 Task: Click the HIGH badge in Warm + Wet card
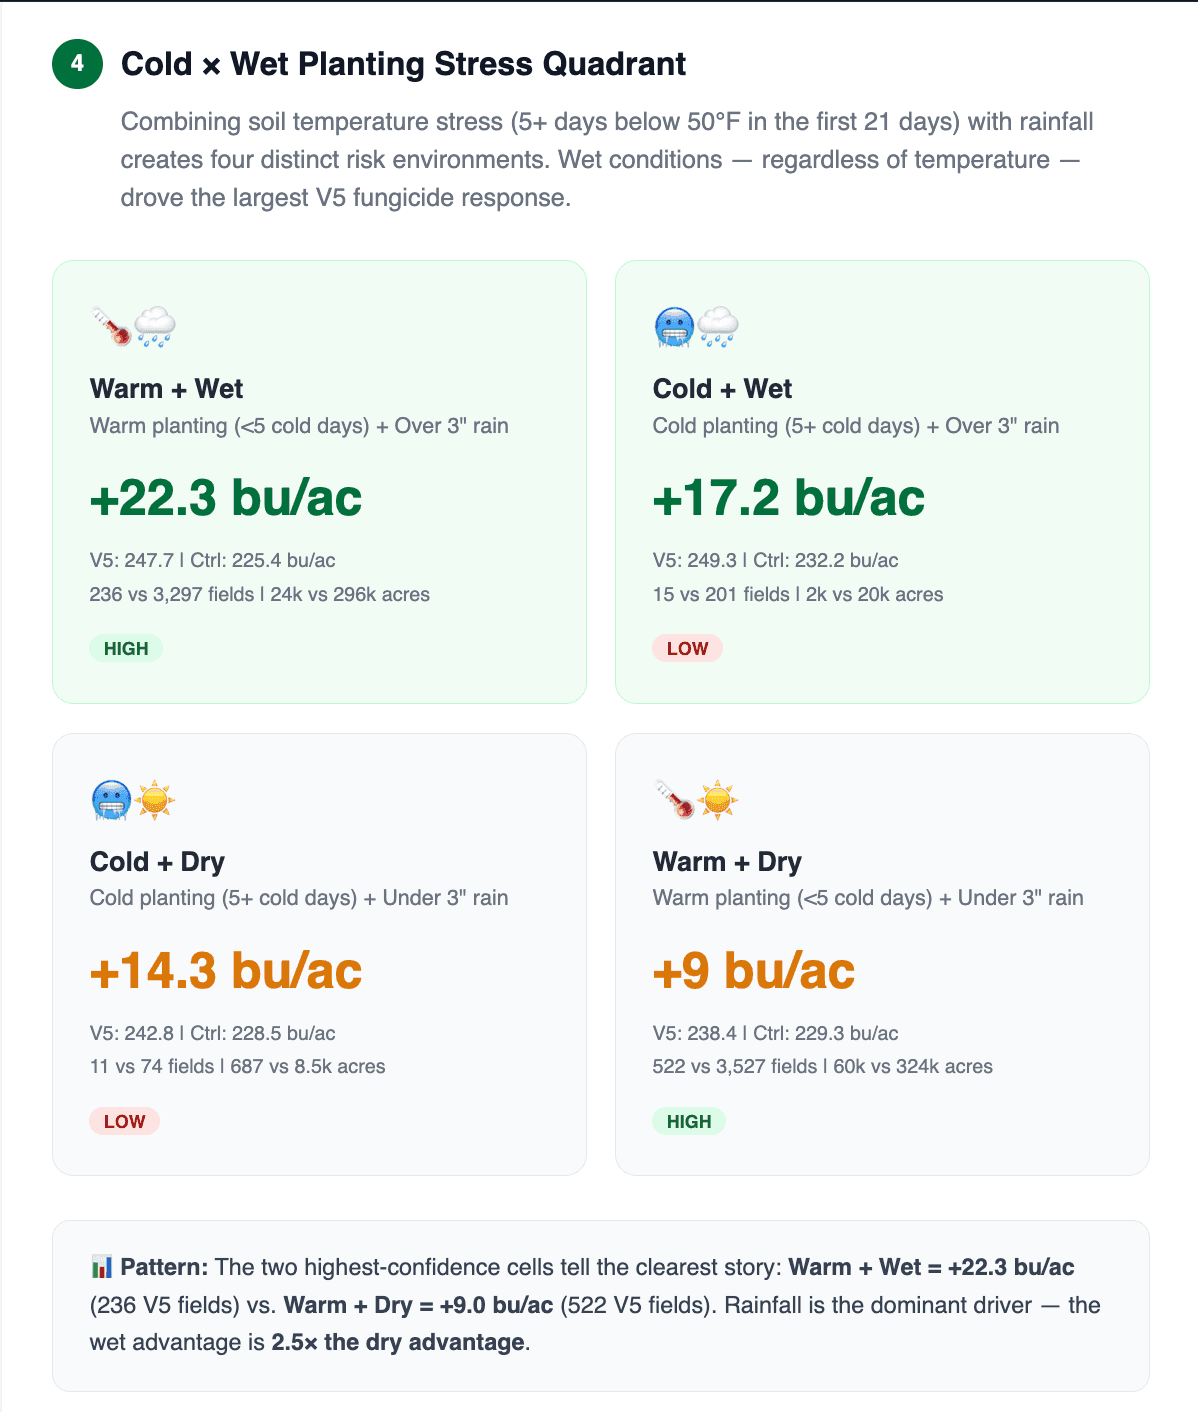(126, 648)
